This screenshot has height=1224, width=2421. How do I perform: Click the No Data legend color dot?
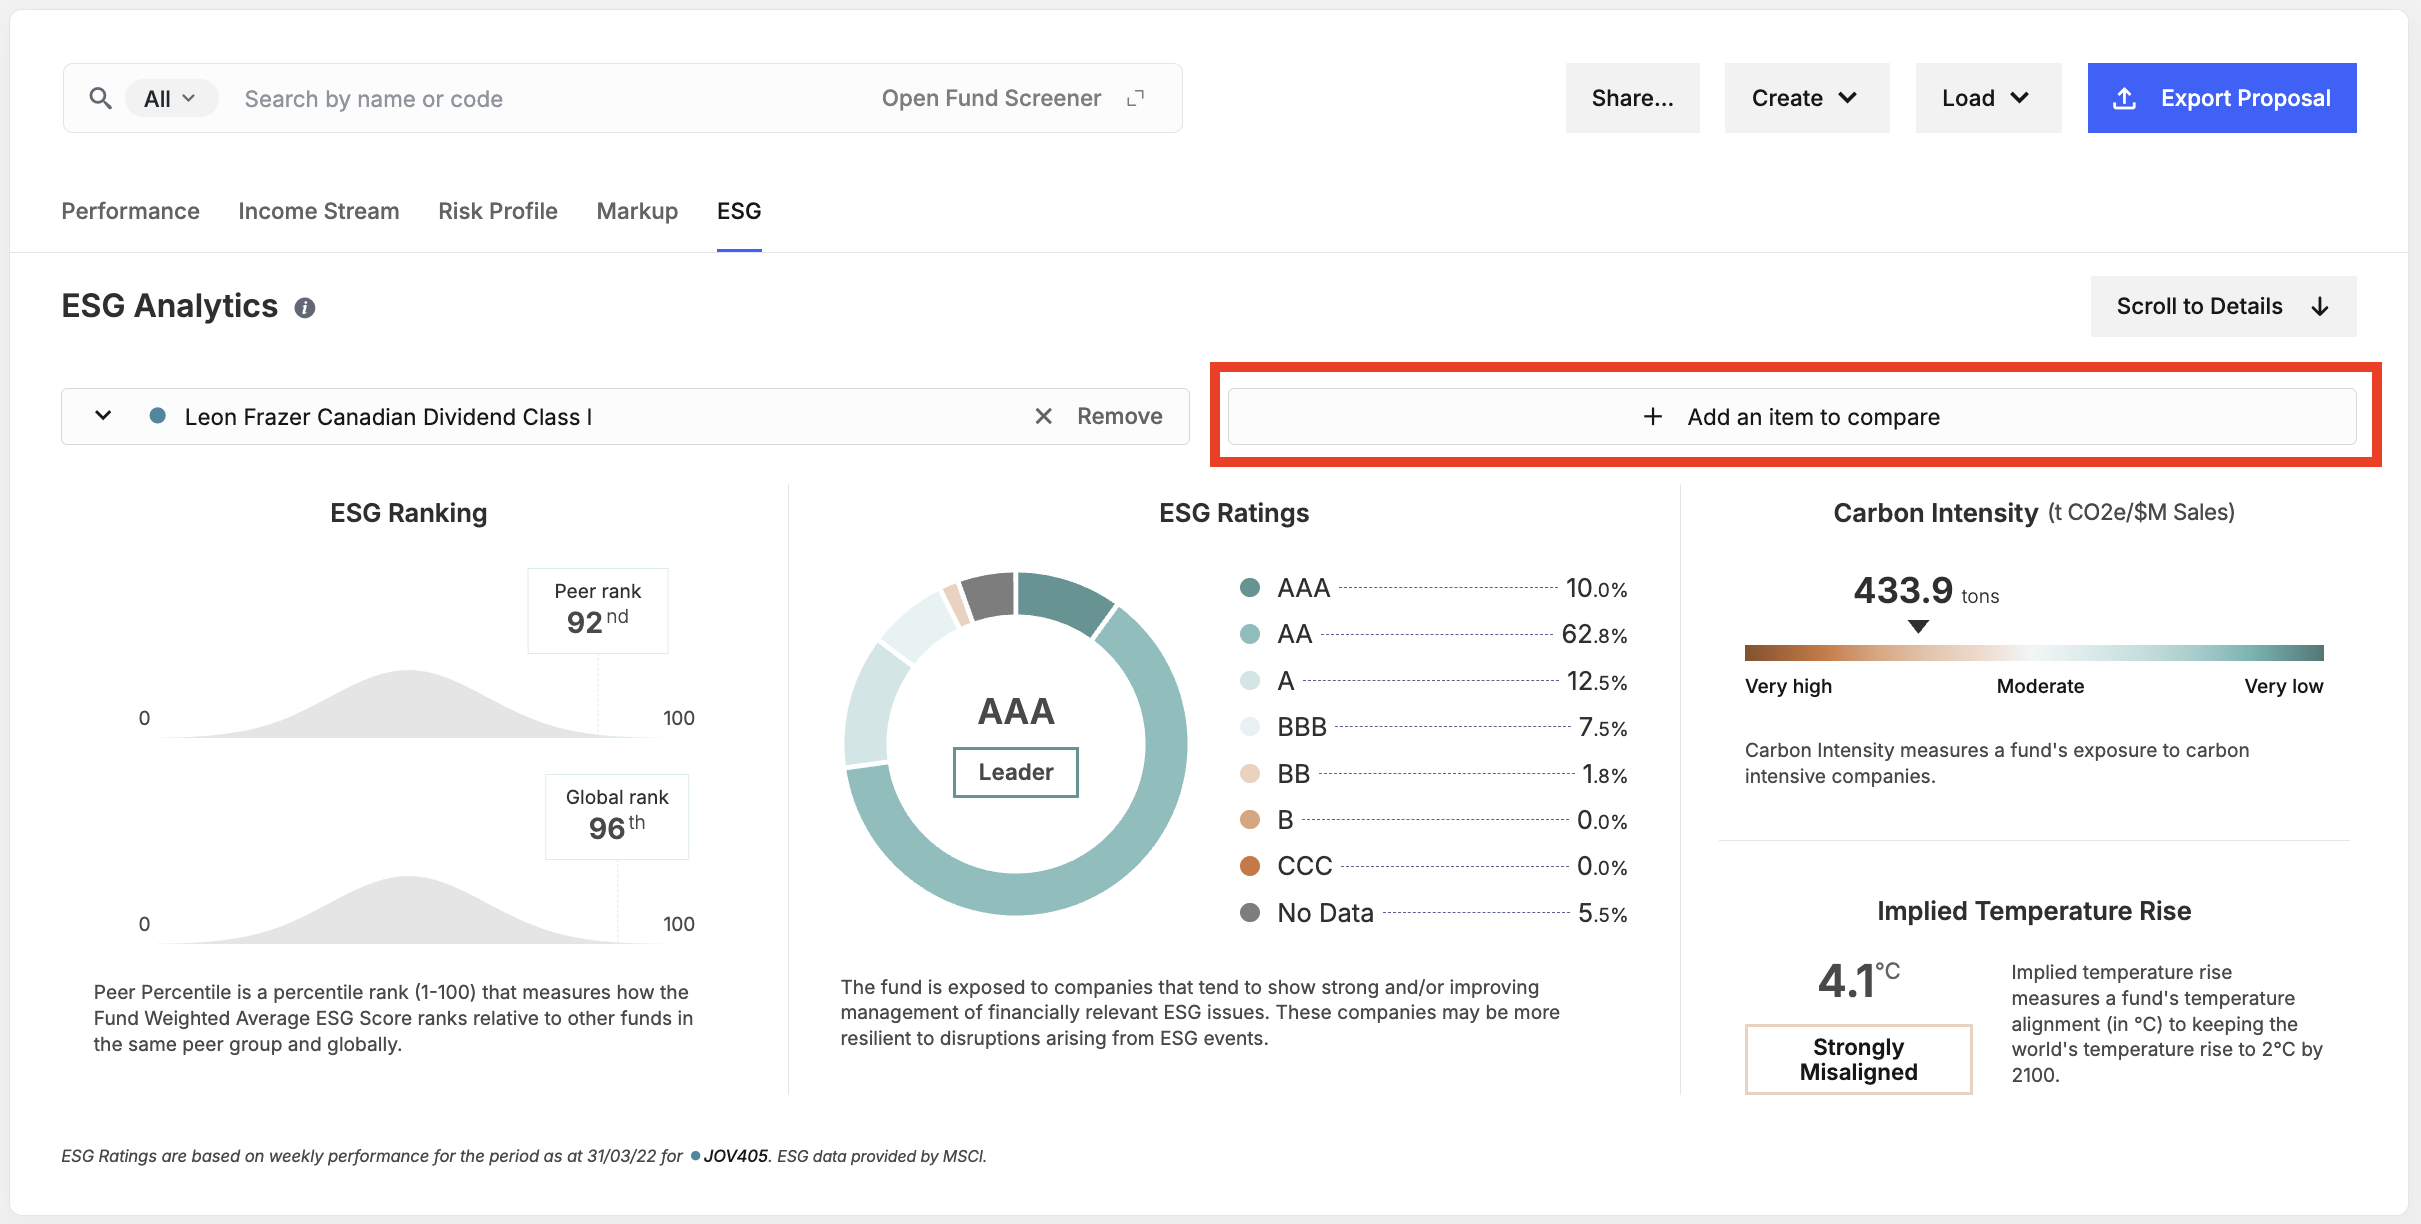[x=1249, y=913]
